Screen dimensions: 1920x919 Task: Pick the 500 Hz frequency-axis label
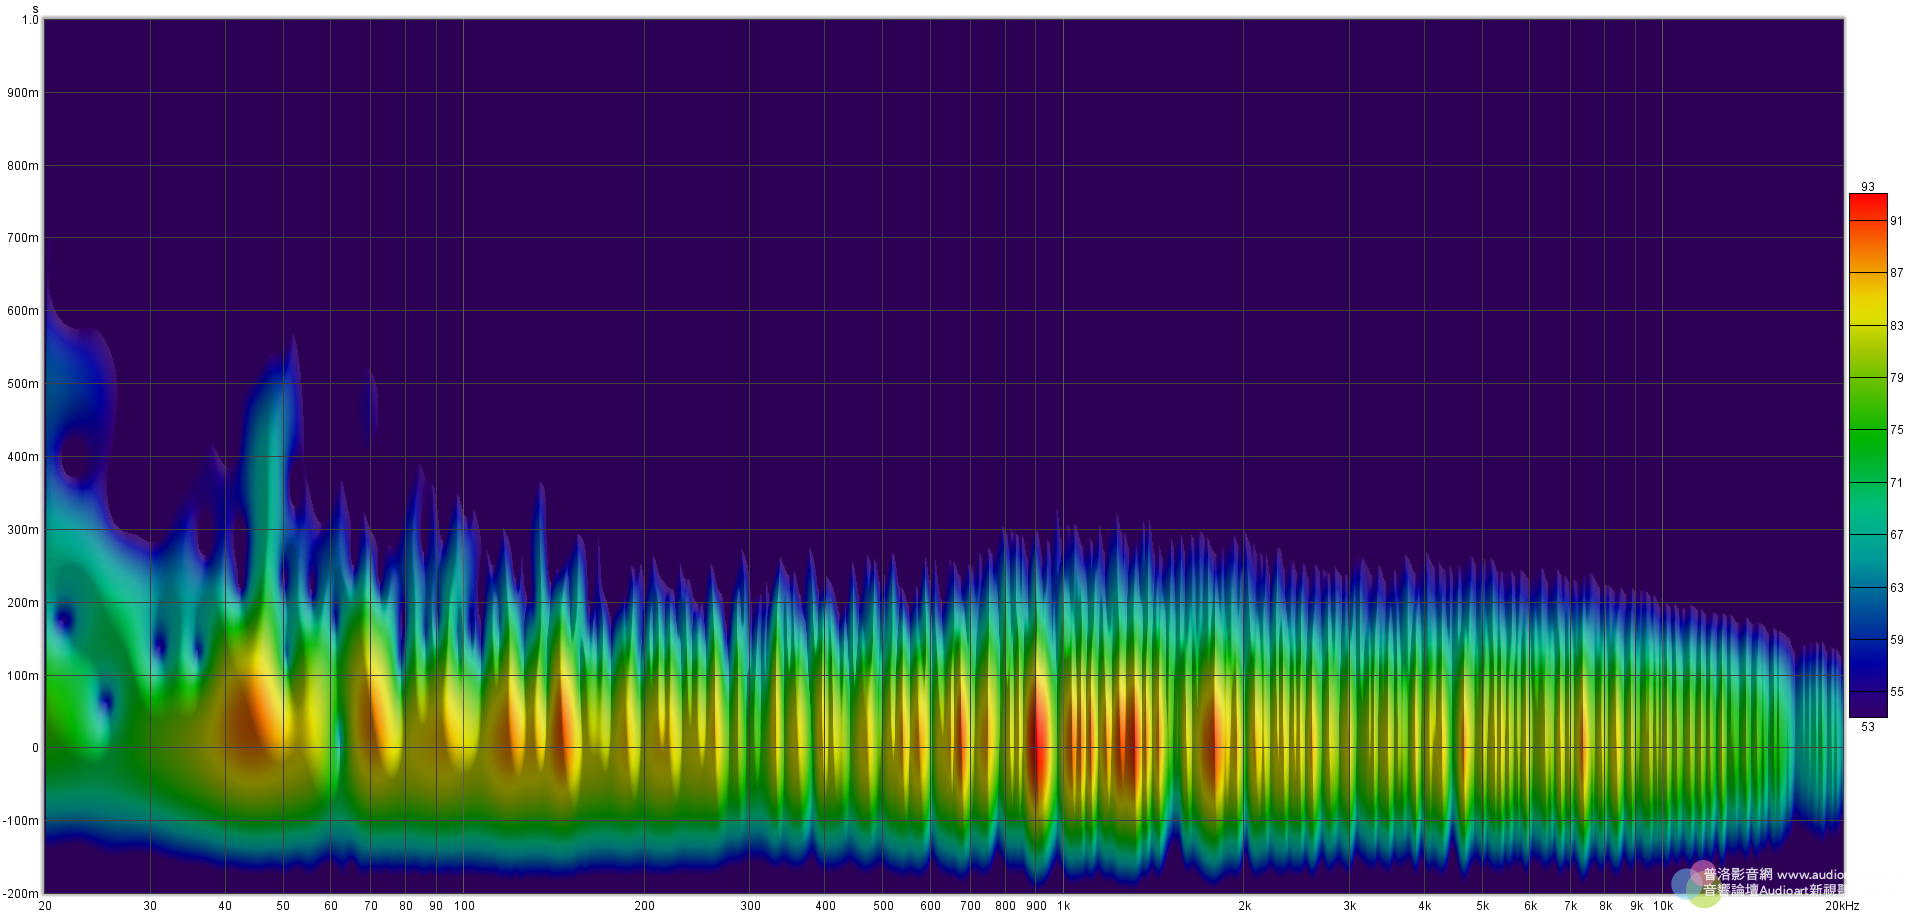click(883, 906)
